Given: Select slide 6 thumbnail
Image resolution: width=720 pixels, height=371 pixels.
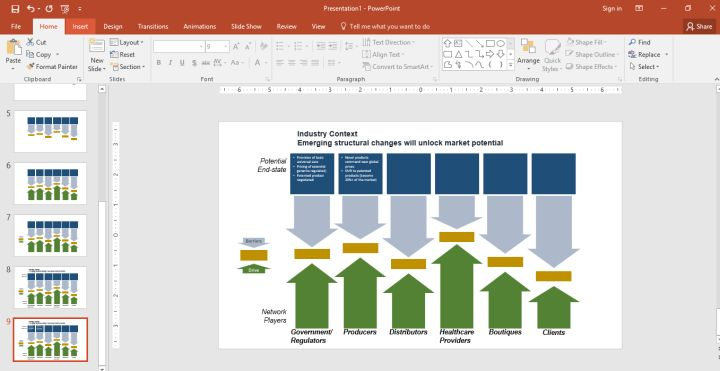Looking at the screenshot, I should click(x=50, y=183).
